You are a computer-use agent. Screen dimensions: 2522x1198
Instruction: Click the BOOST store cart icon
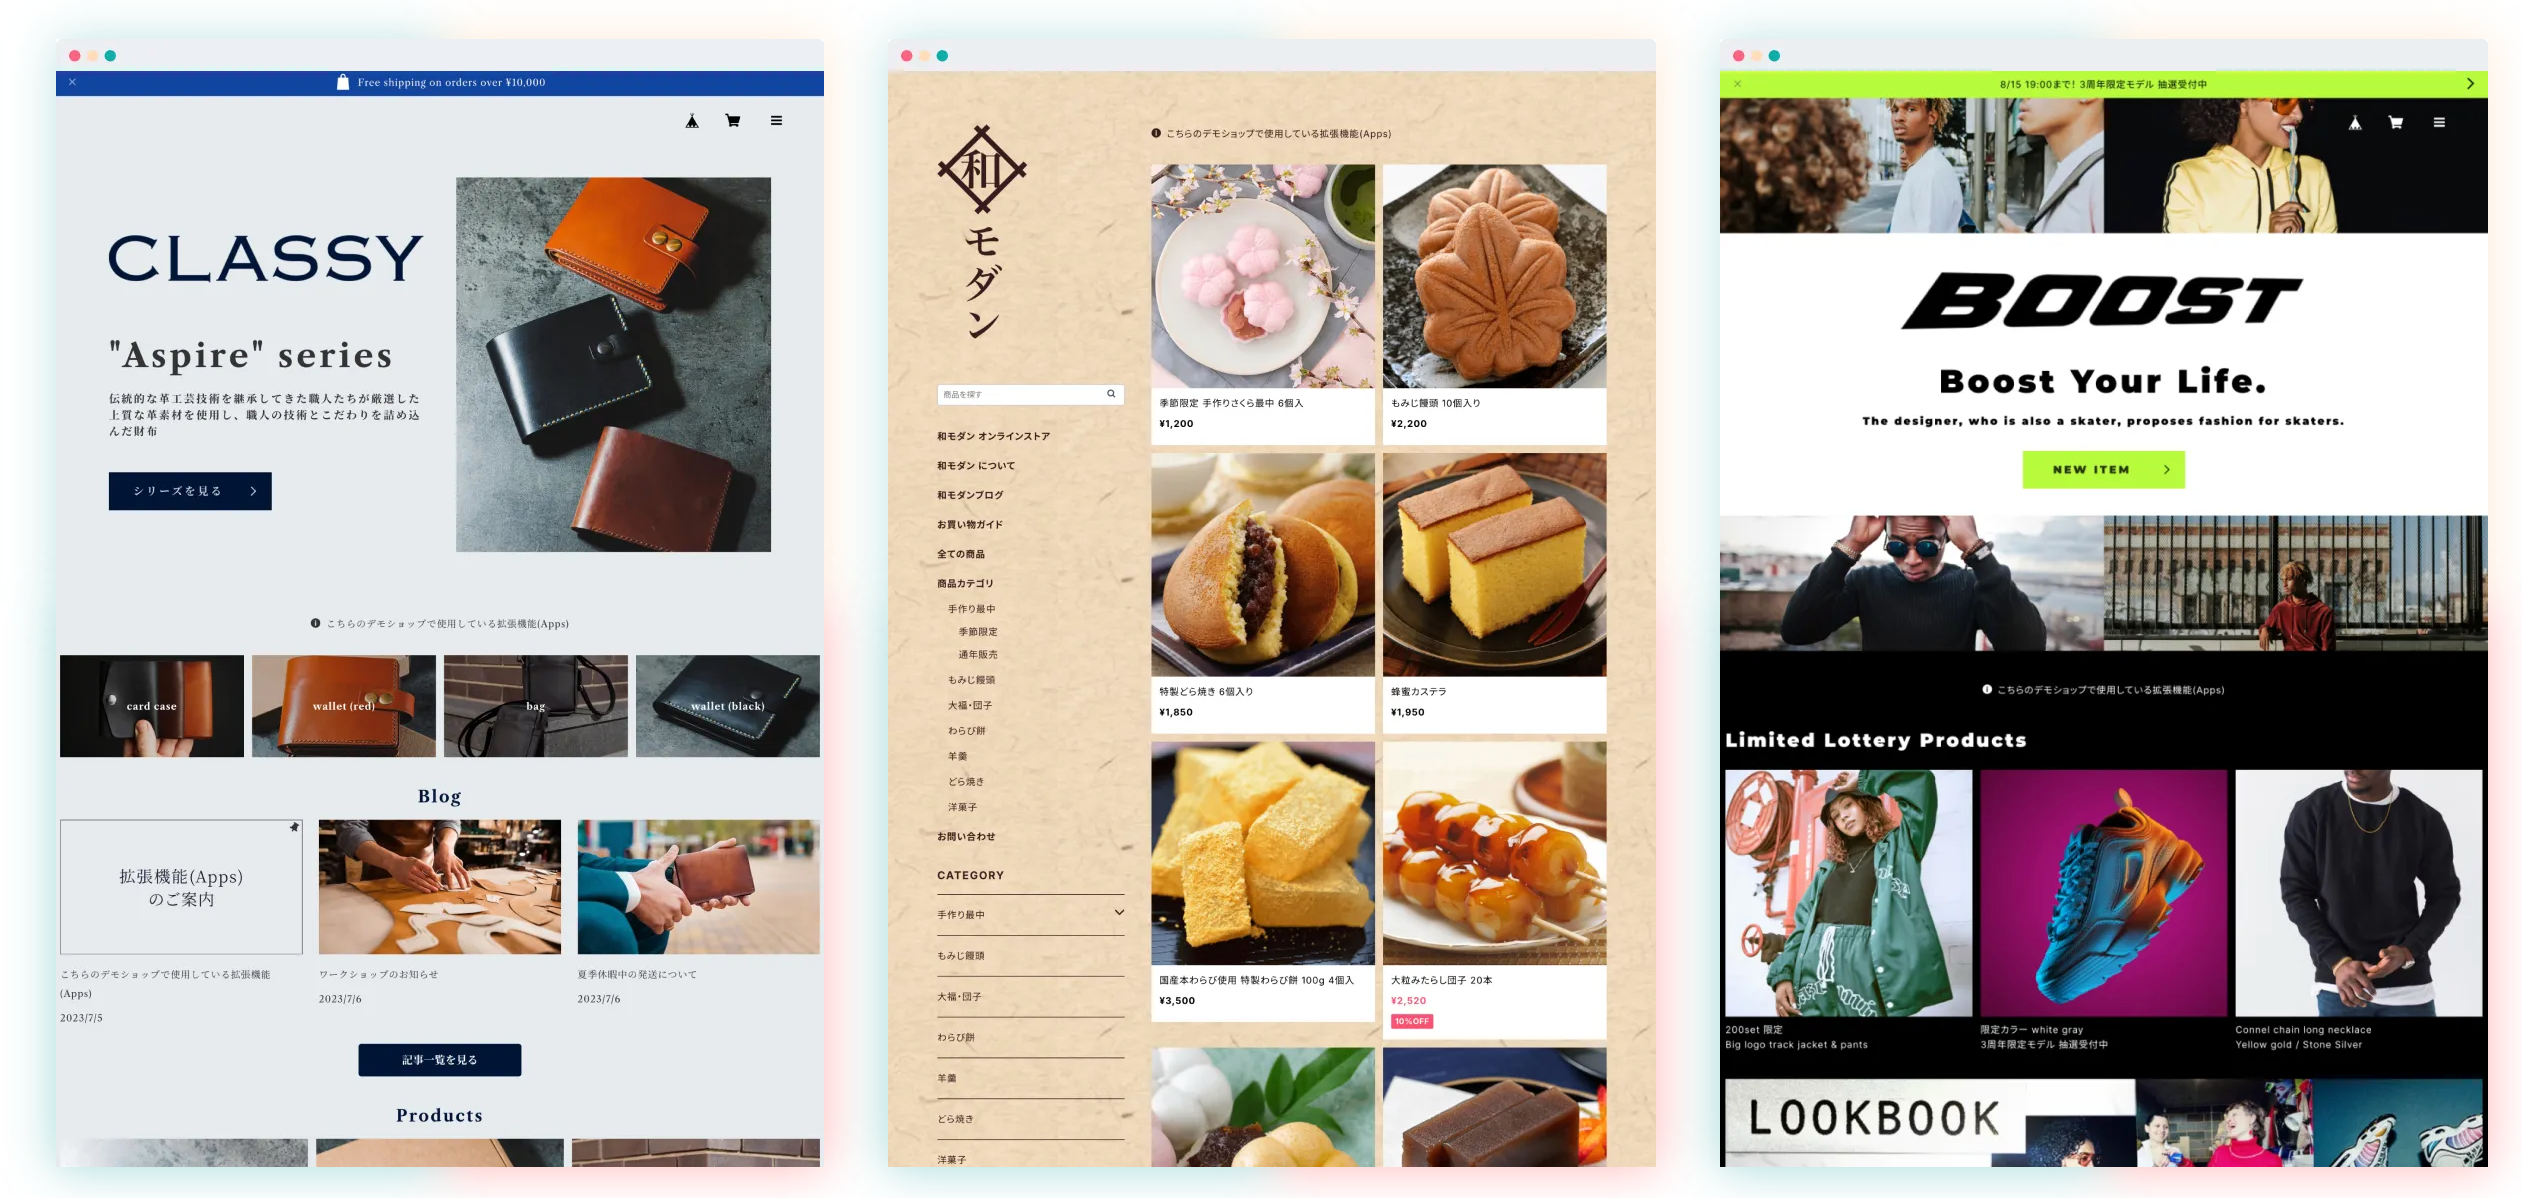2401,121
